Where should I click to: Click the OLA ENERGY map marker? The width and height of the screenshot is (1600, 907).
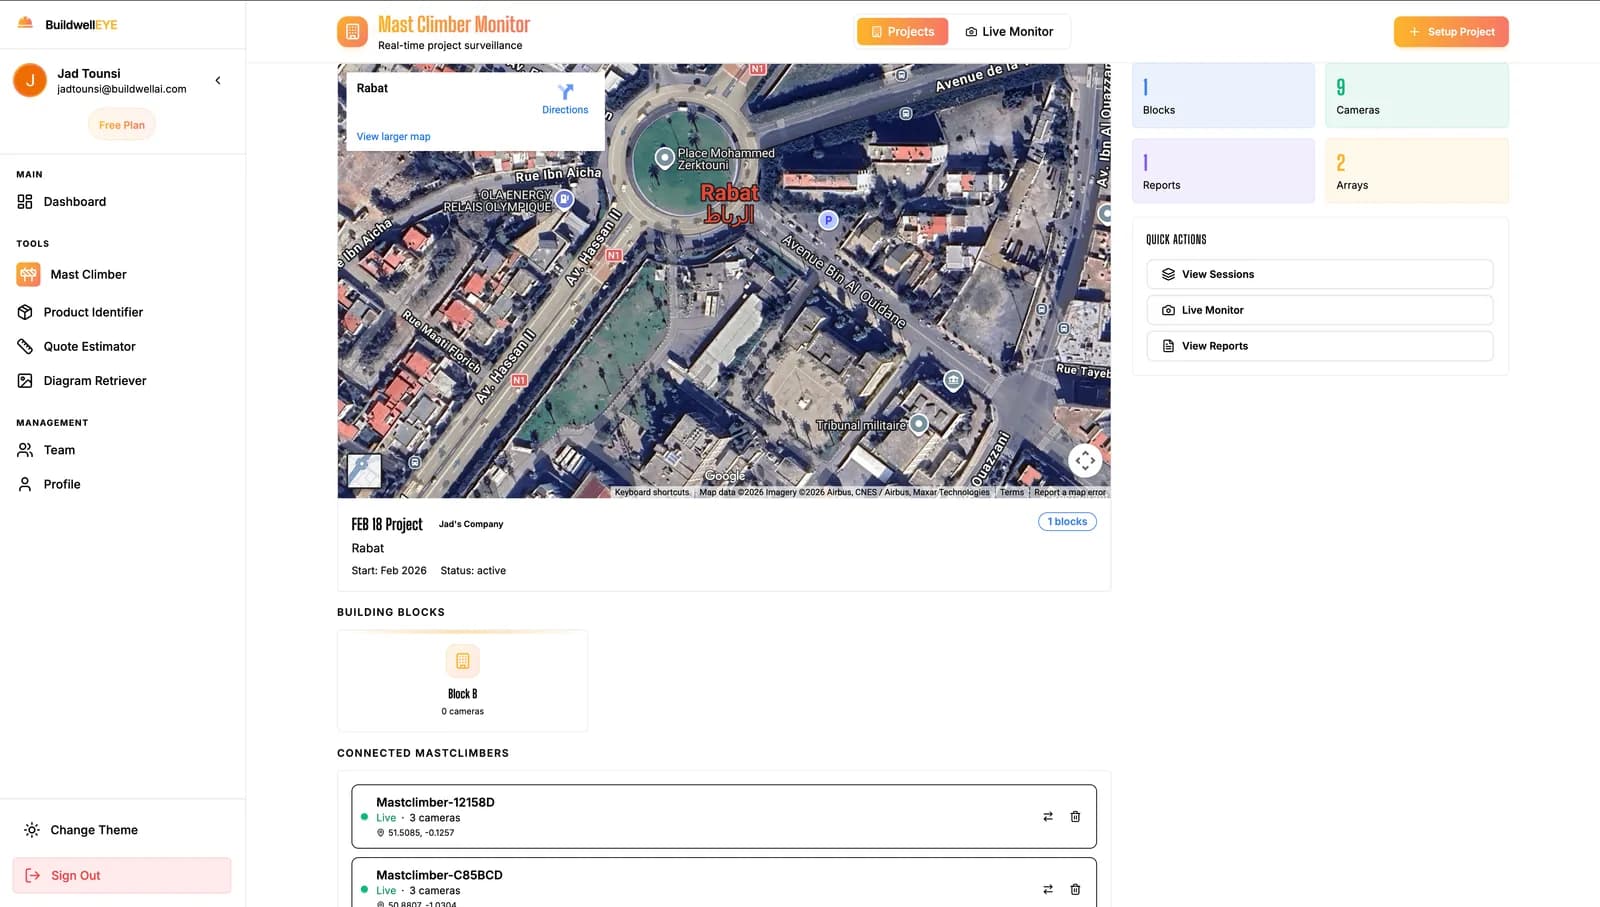pos(564,199)
